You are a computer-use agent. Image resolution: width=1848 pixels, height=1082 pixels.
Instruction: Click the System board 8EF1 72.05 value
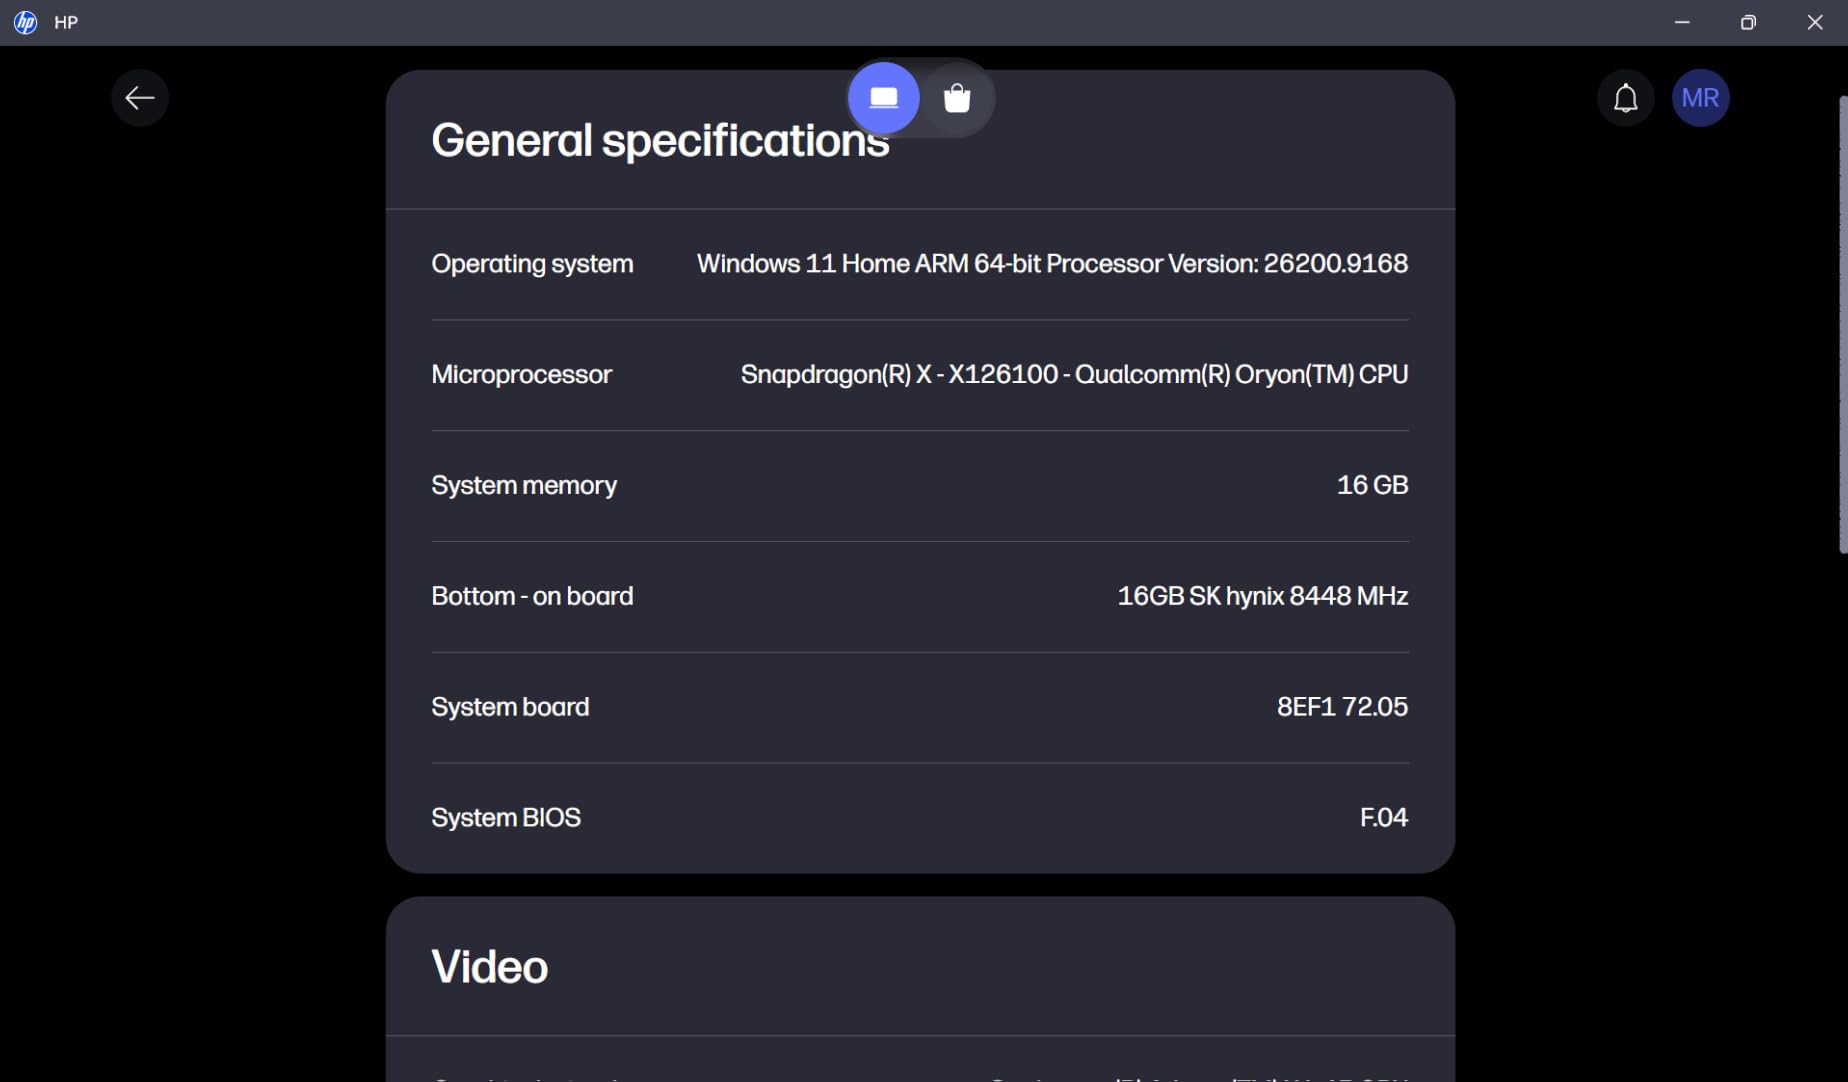[x=1342, y=707]
